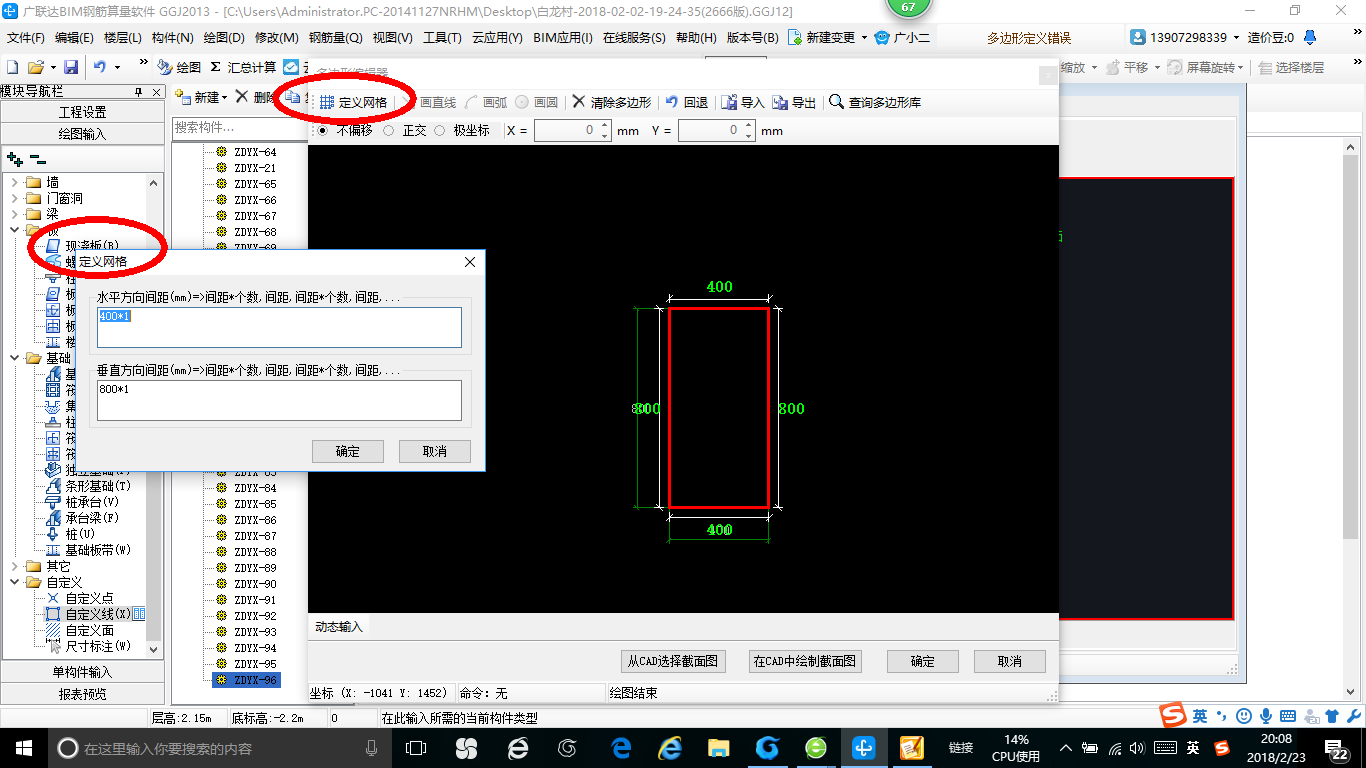Collapse the 基础 folder in navigator tree

point(14,358)
